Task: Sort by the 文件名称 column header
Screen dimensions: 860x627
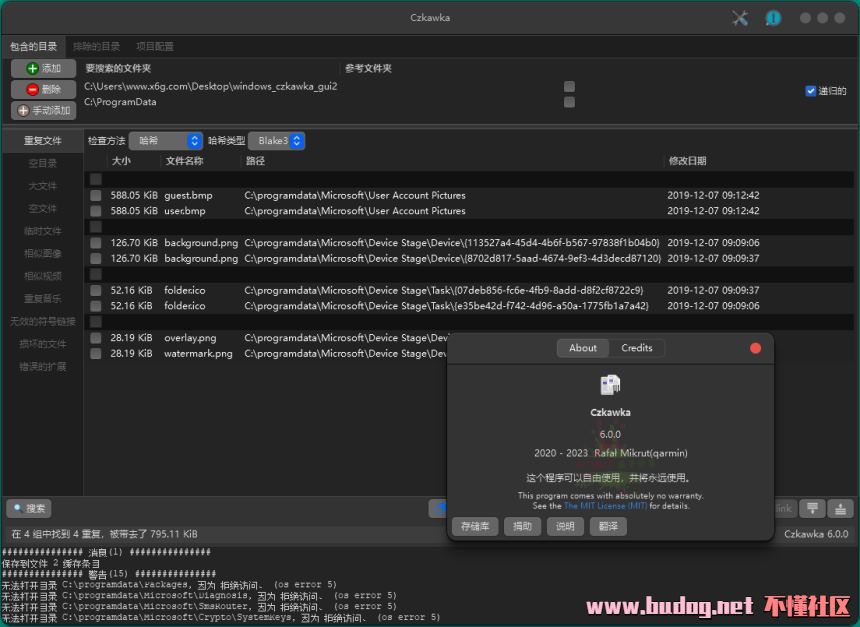Action: click(184, 161)
